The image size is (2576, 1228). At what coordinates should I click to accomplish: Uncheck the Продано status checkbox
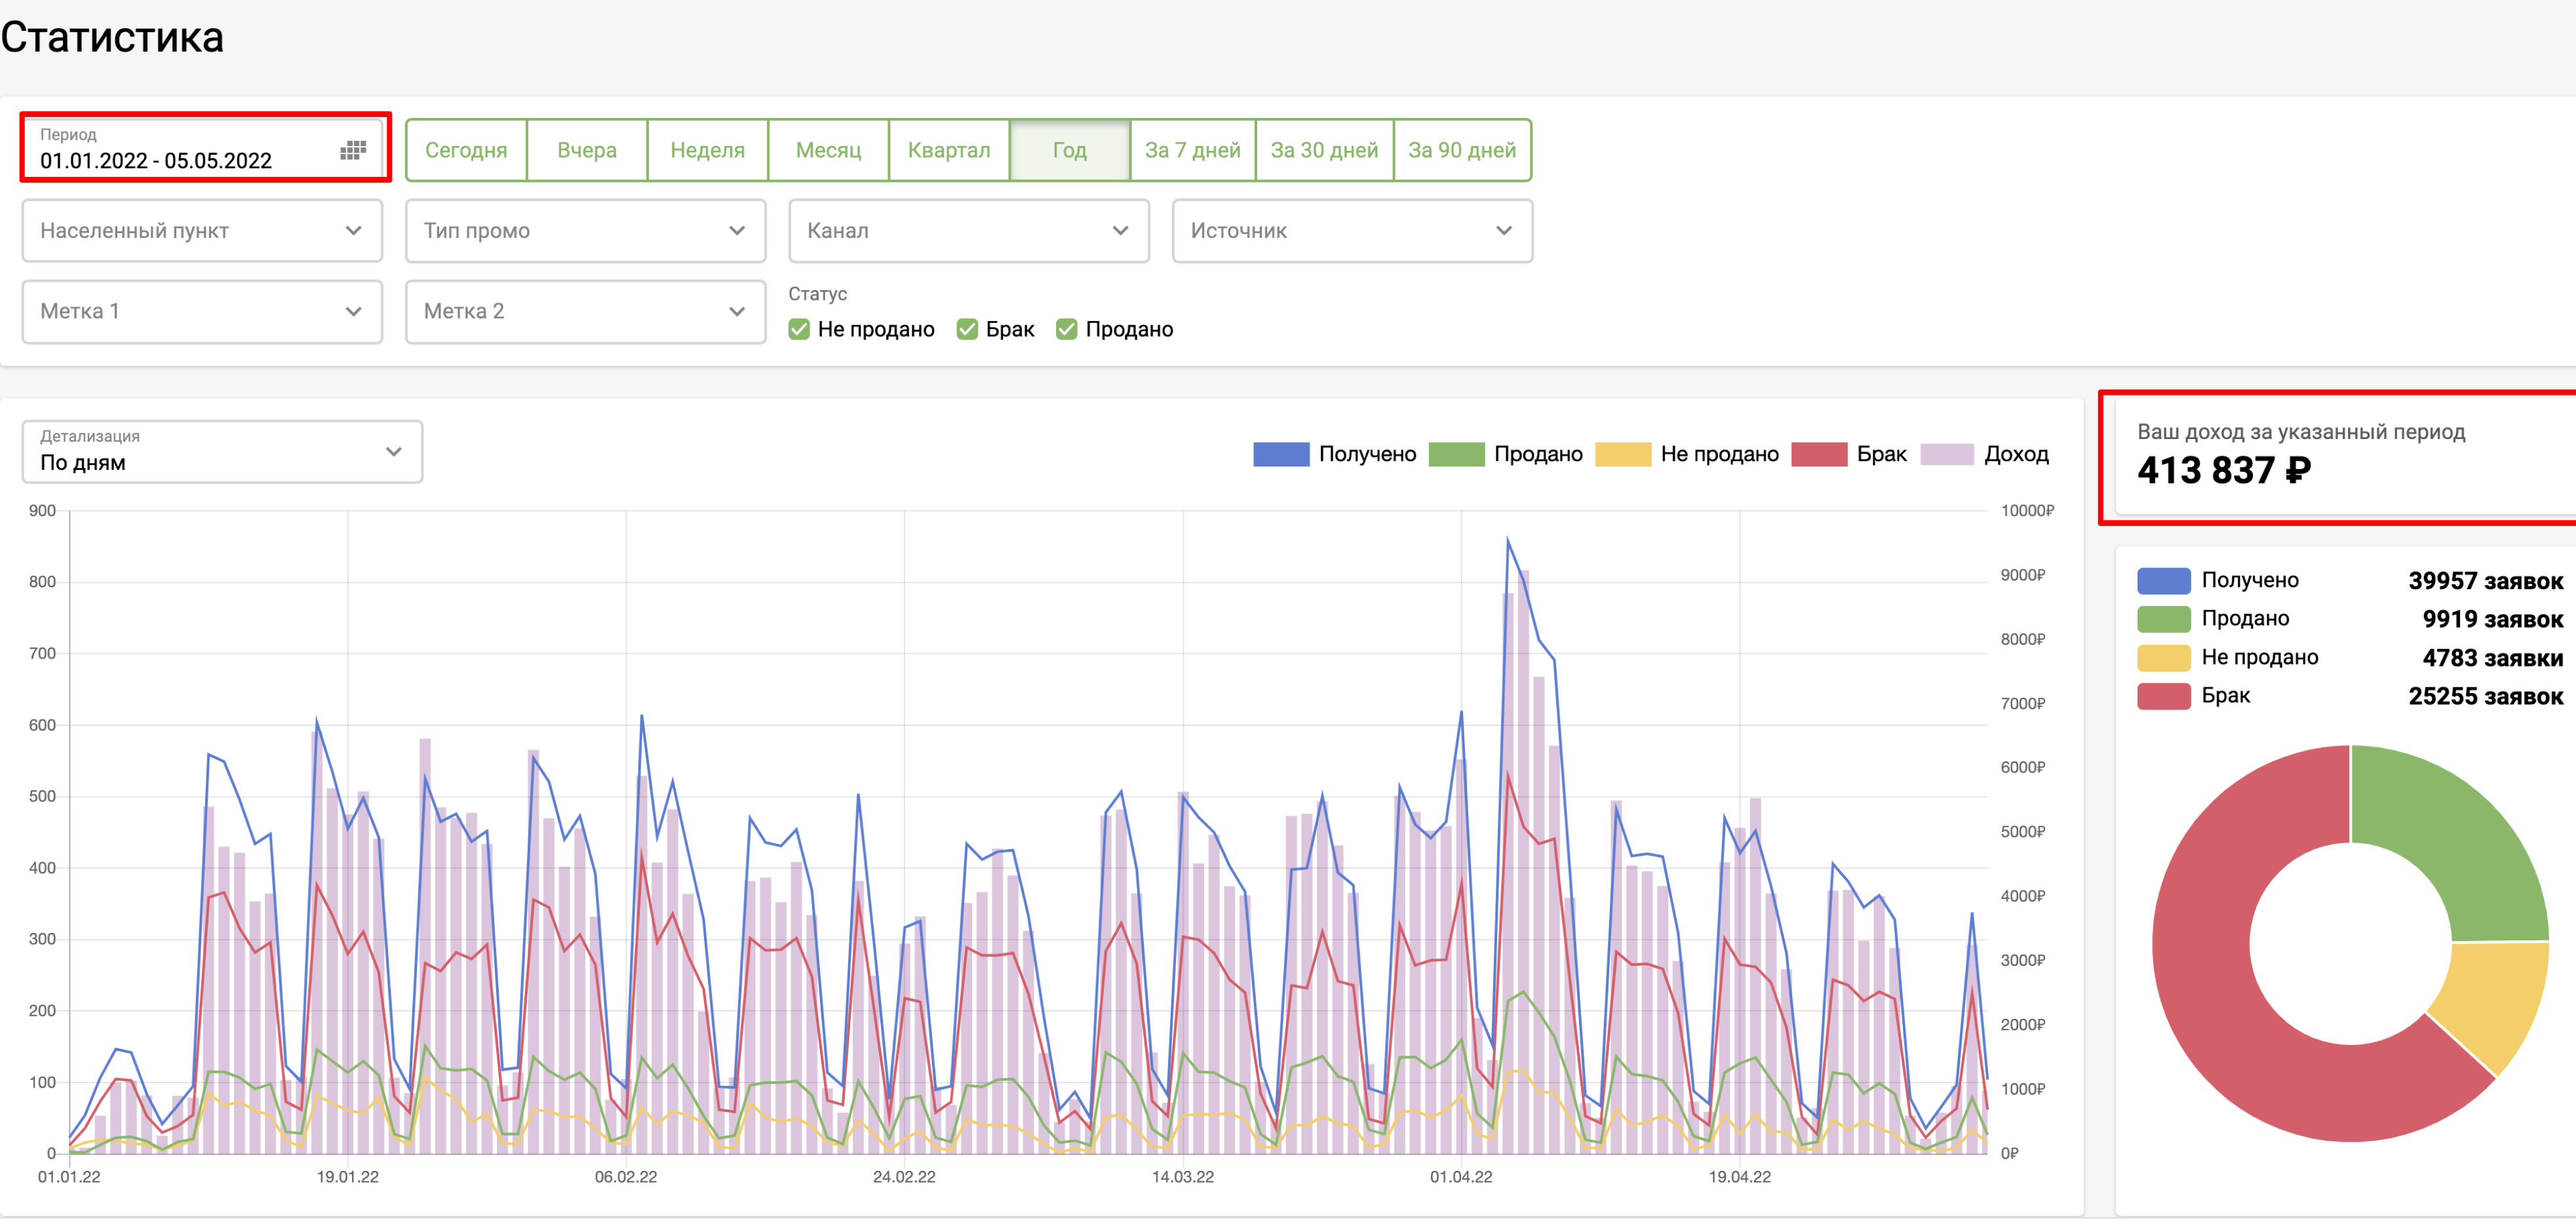1066,330
